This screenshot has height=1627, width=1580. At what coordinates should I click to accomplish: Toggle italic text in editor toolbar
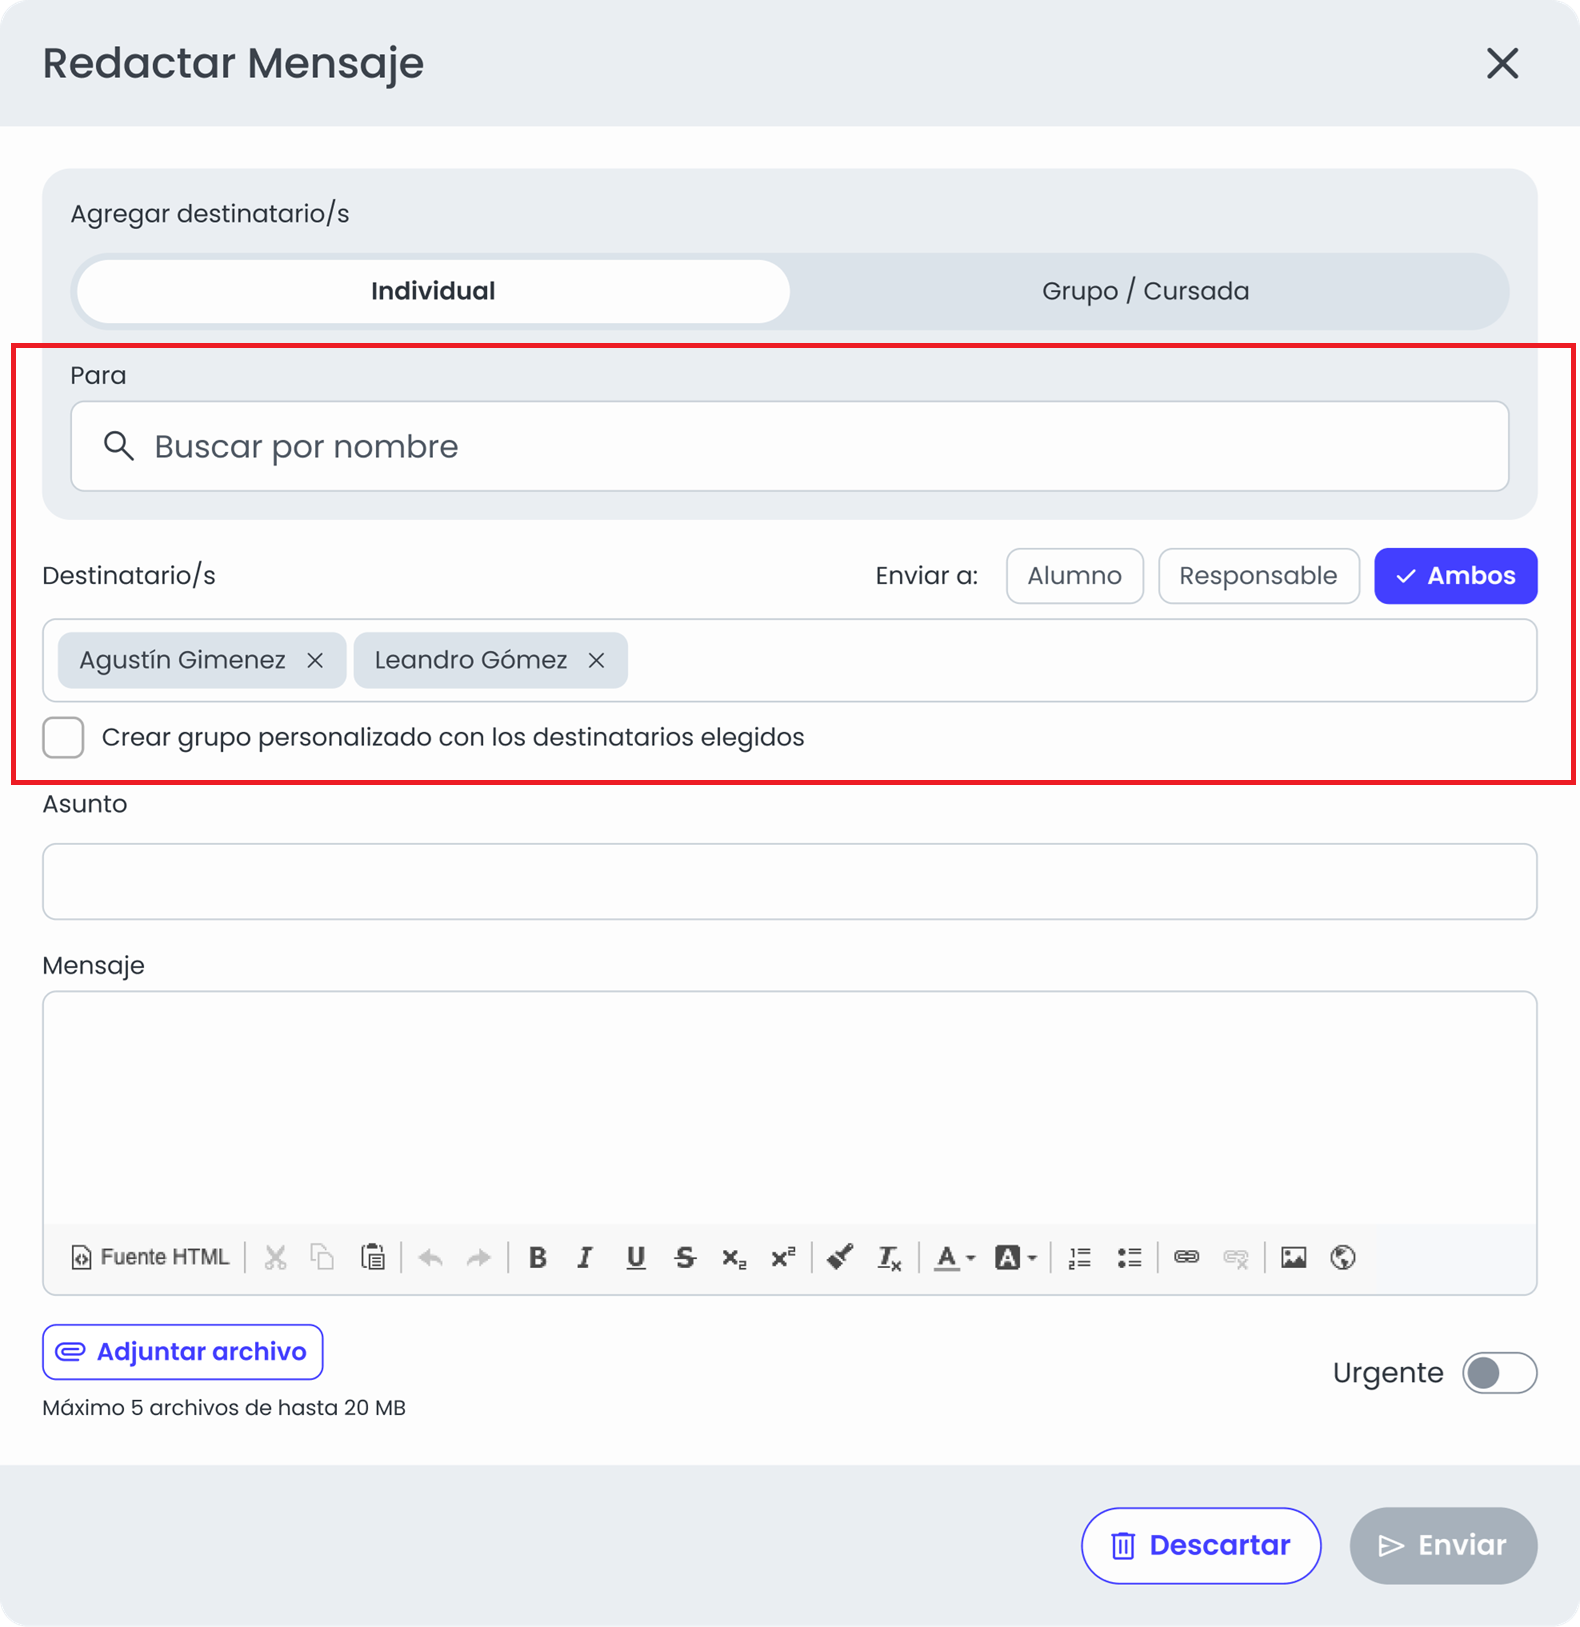coord(585,1257)
